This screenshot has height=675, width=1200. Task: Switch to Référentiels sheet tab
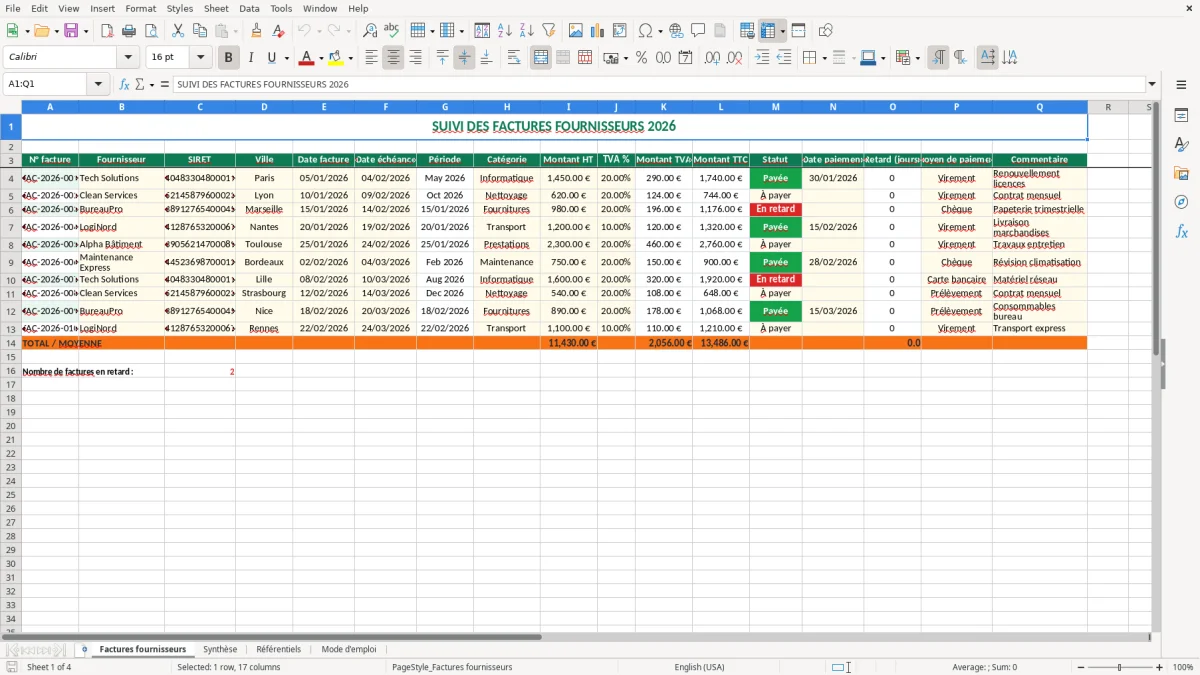(278, 649)
